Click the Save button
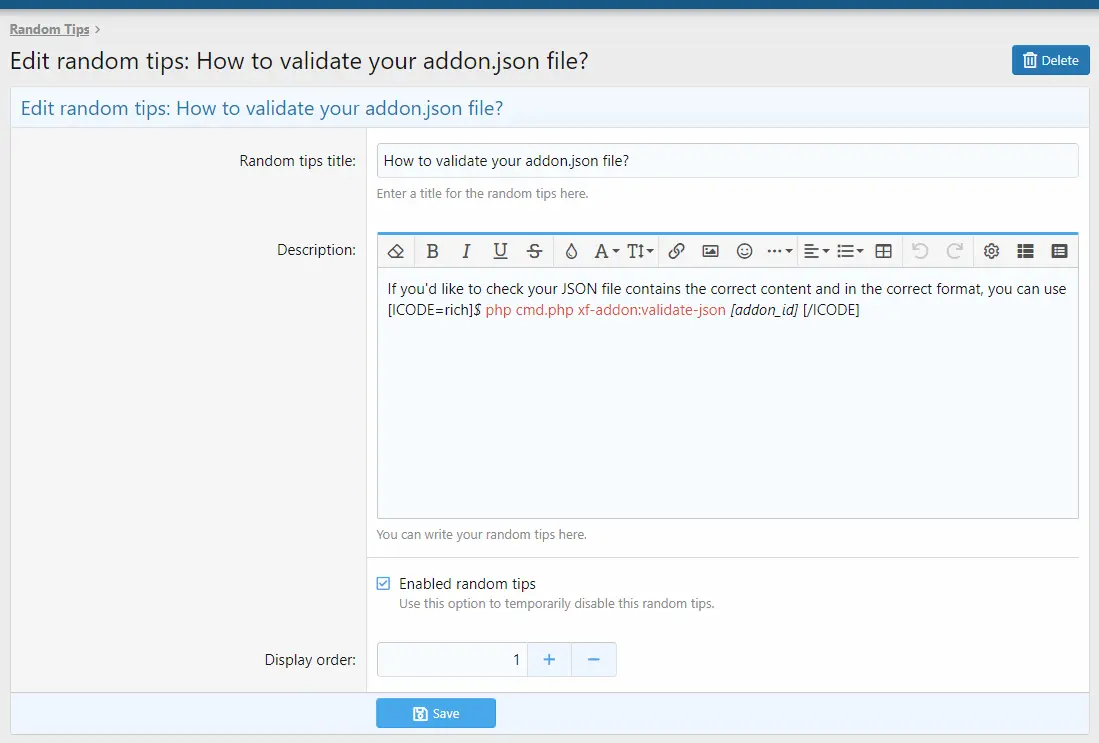 pyautogui.click(x=436, y=713)
